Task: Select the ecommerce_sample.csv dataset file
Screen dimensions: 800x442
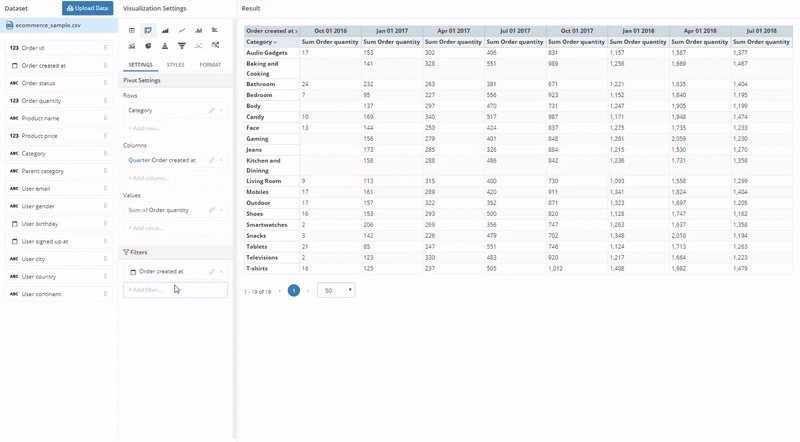Action: [x=45, y=24]
